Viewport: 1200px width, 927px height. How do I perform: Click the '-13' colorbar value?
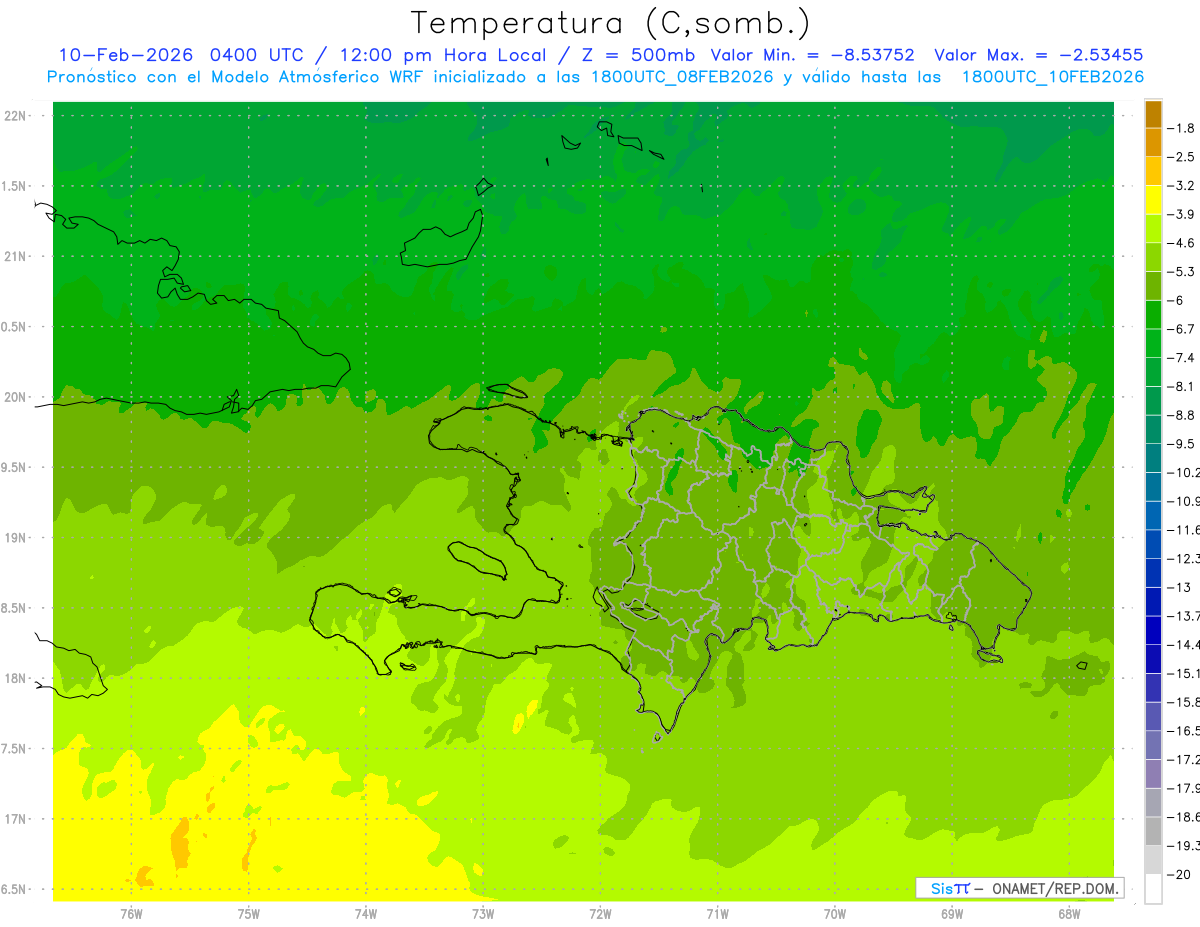click(1179, 587)
